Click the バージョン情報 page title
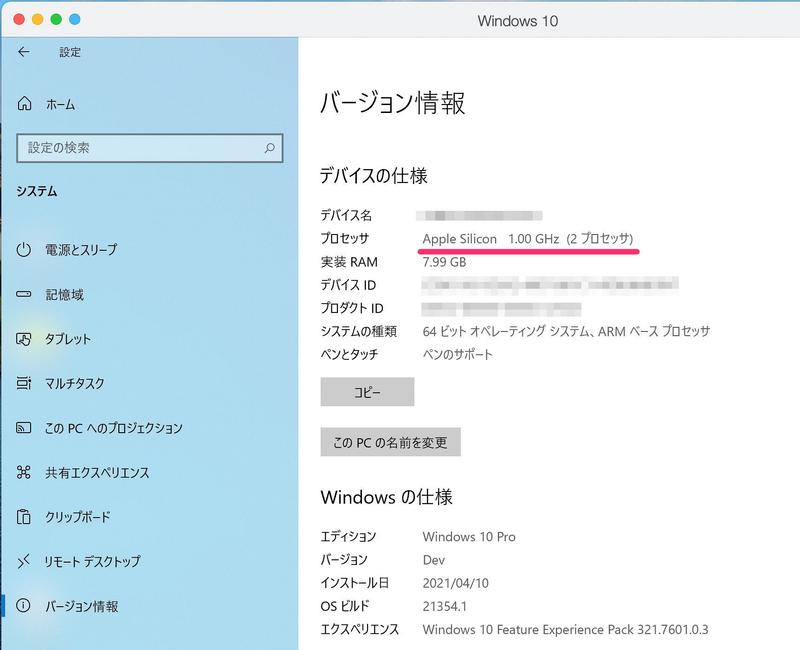Viewport: 800px width, 650px height. click(392, 103)
